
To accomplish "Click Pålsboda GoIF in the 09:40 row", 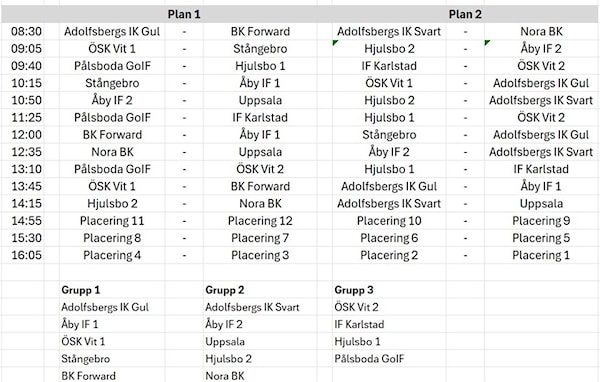I will click(112, 66).
